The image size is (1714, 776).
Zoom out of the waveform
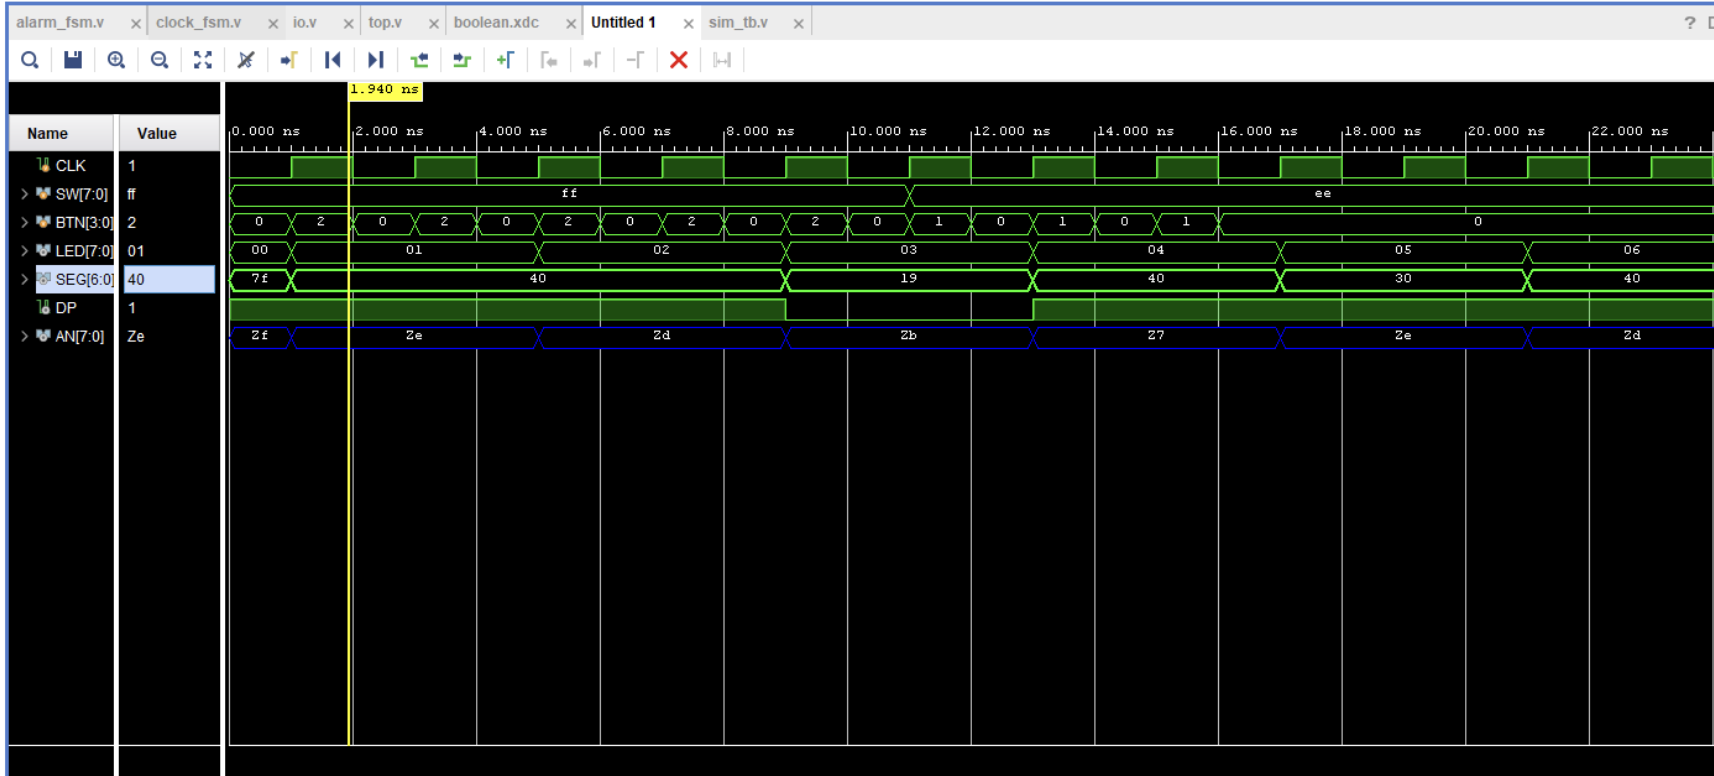(159, 60)
